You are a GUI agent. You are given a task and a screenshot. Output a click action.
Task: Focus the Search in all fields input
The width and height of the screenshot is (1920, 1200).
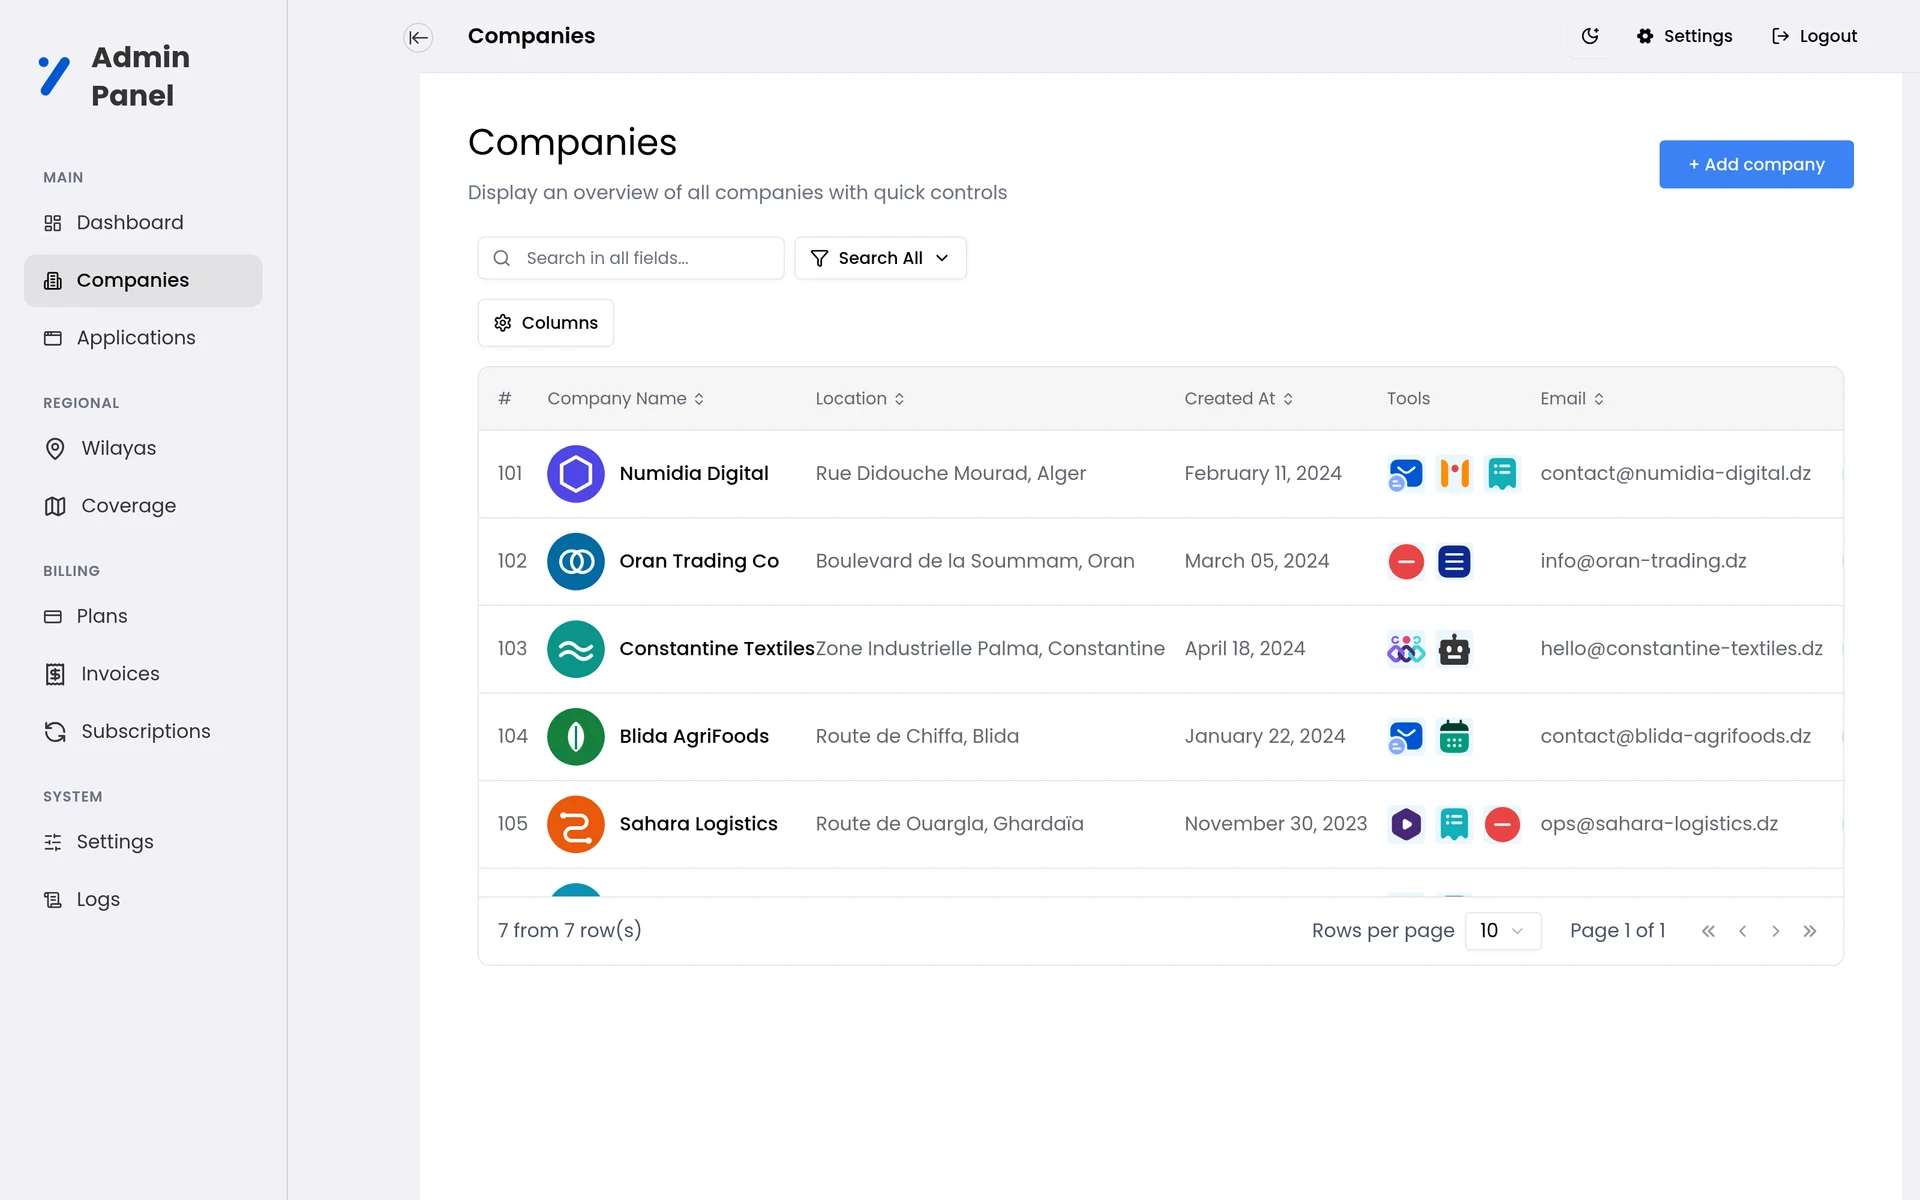click(x=631, y=258)
